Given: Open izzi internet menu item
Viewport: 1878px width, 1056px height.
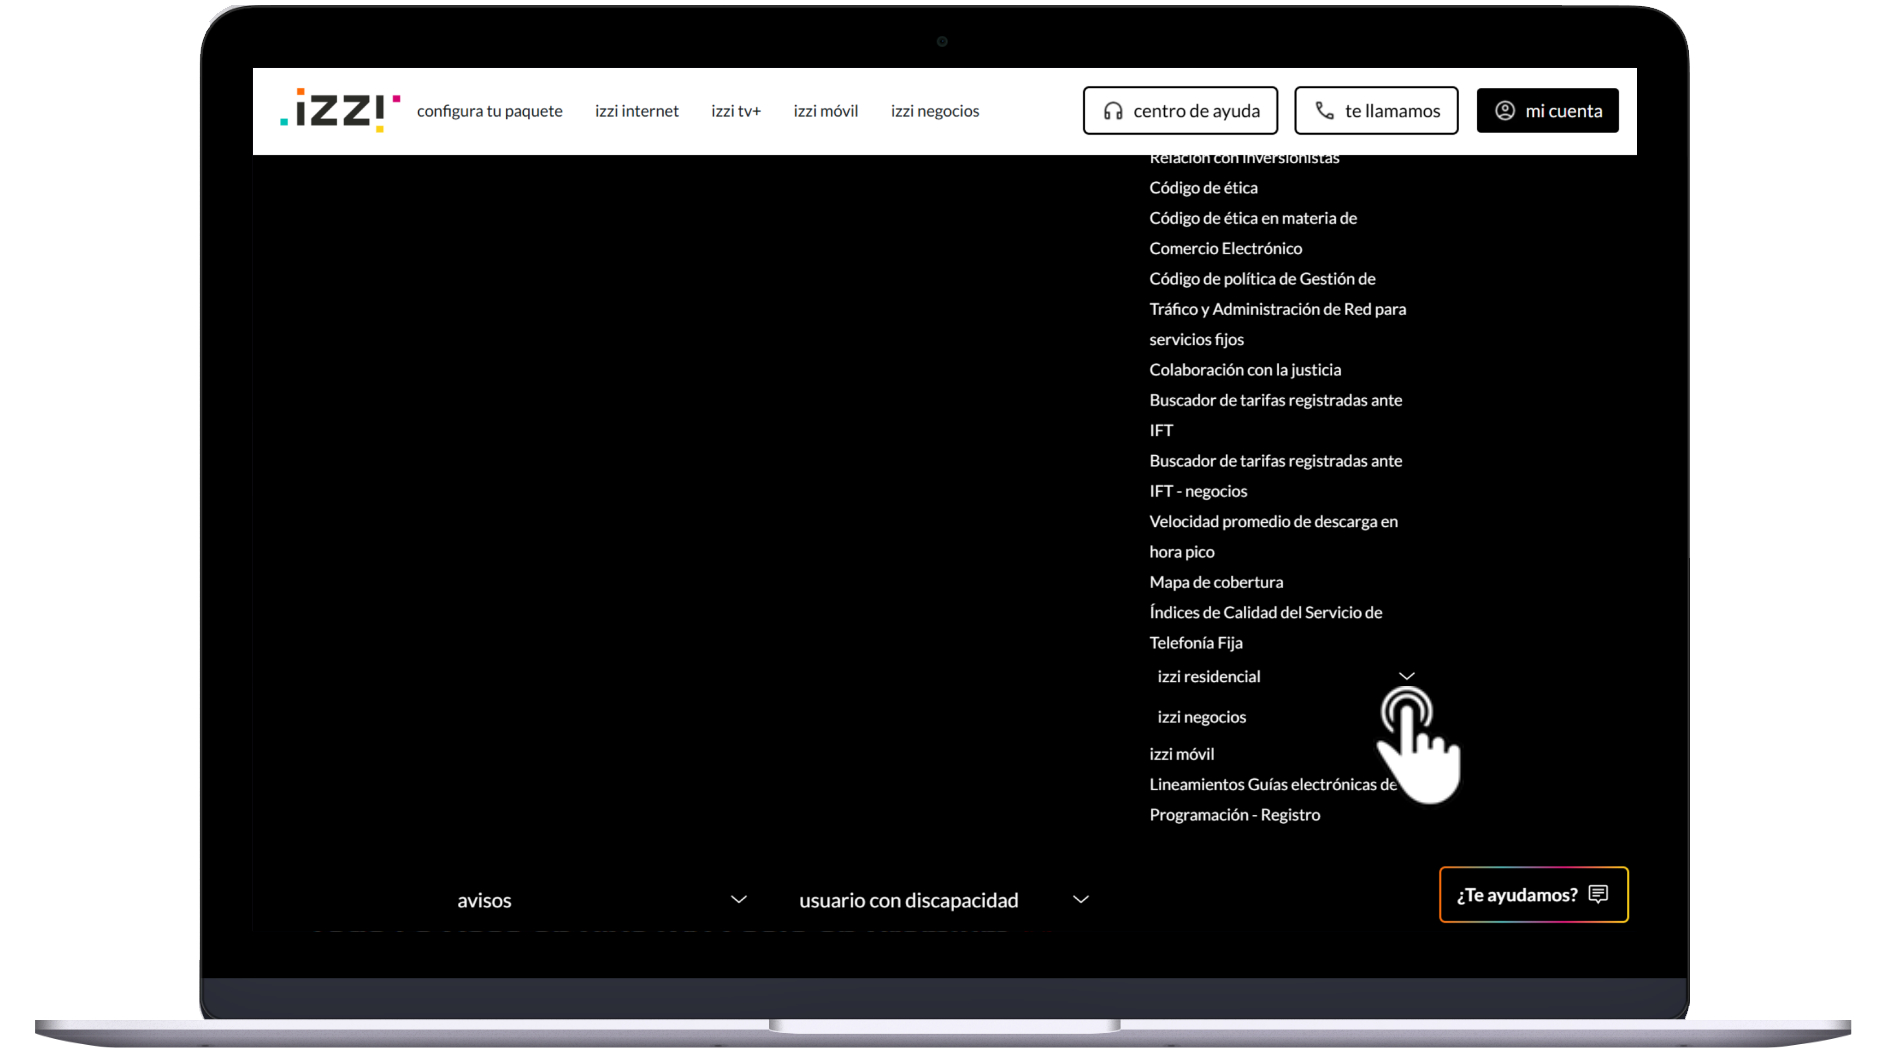Looking at the screenshot, I should click(636, 111).
